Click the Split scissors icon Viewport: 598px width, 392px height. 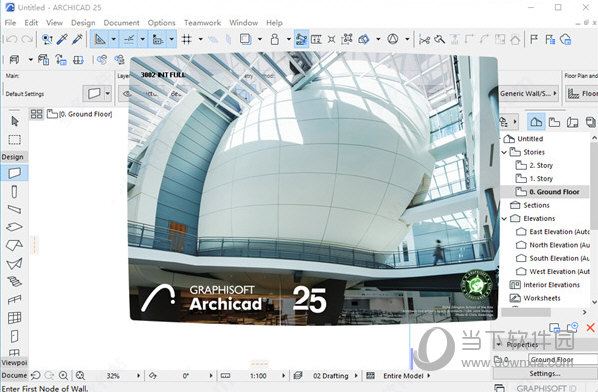[424, 39]
